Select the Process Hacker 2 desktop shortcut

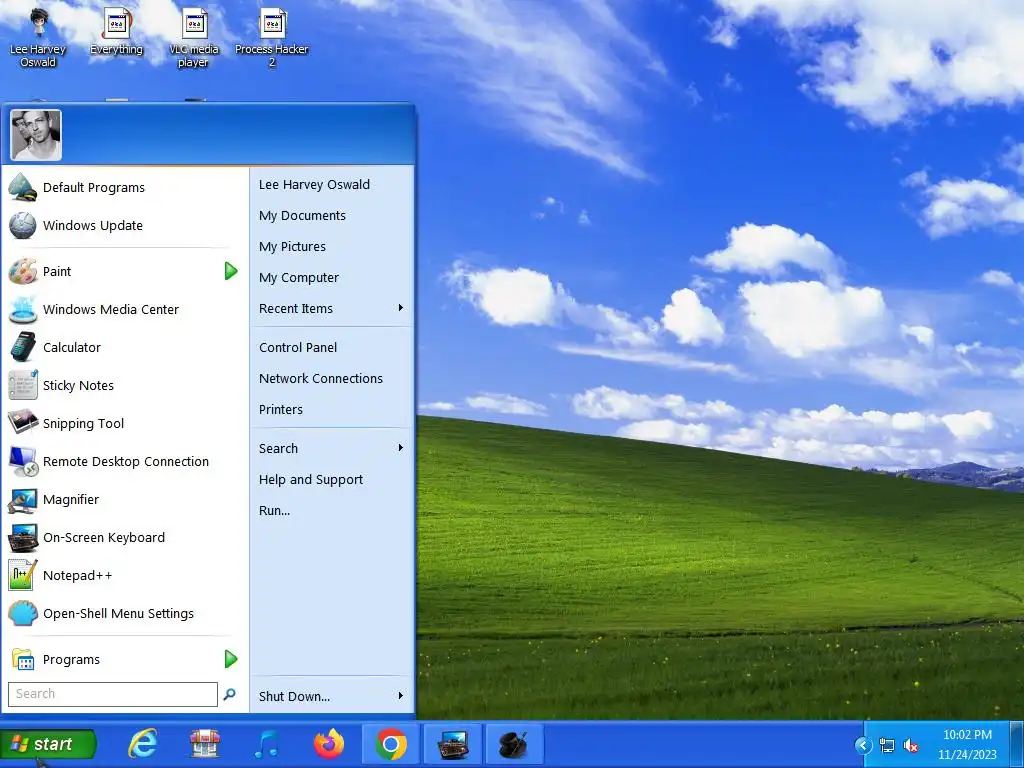pyautogui.click(x=272, y=37)
